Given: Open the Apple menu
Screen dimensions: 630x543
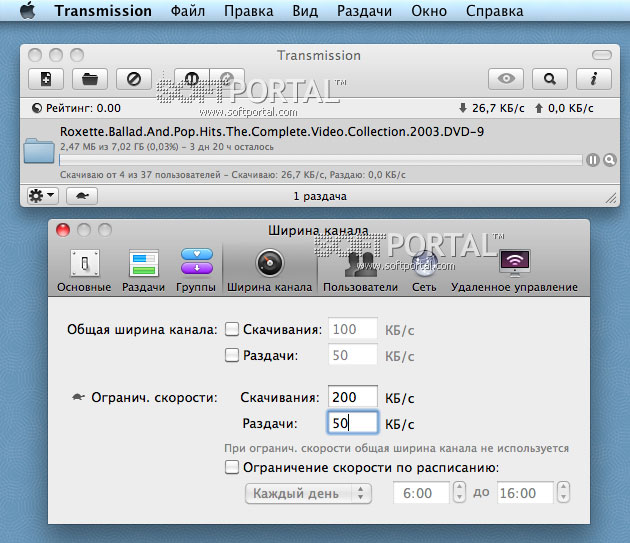Looking at the screenshot, I should [28, 10].
